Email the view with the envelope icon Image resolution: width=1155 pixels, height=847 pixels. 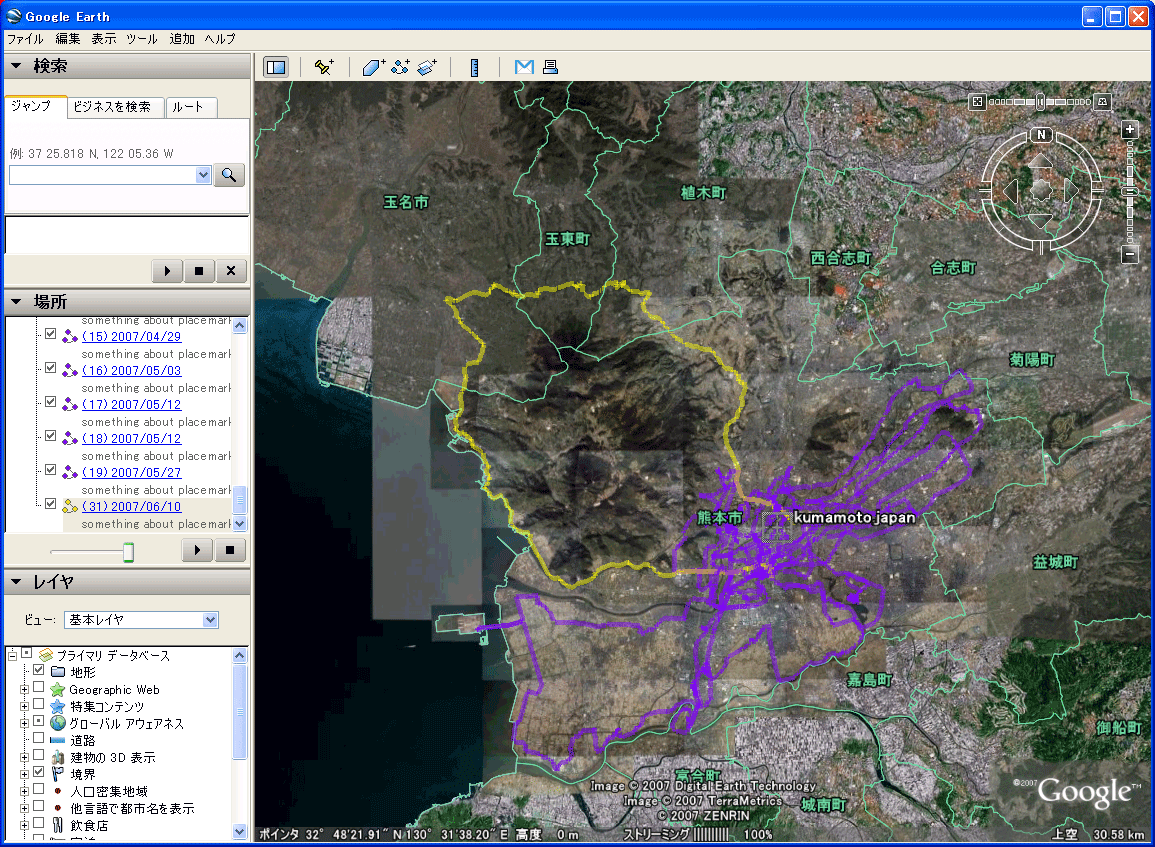click(x=524, y=67)
